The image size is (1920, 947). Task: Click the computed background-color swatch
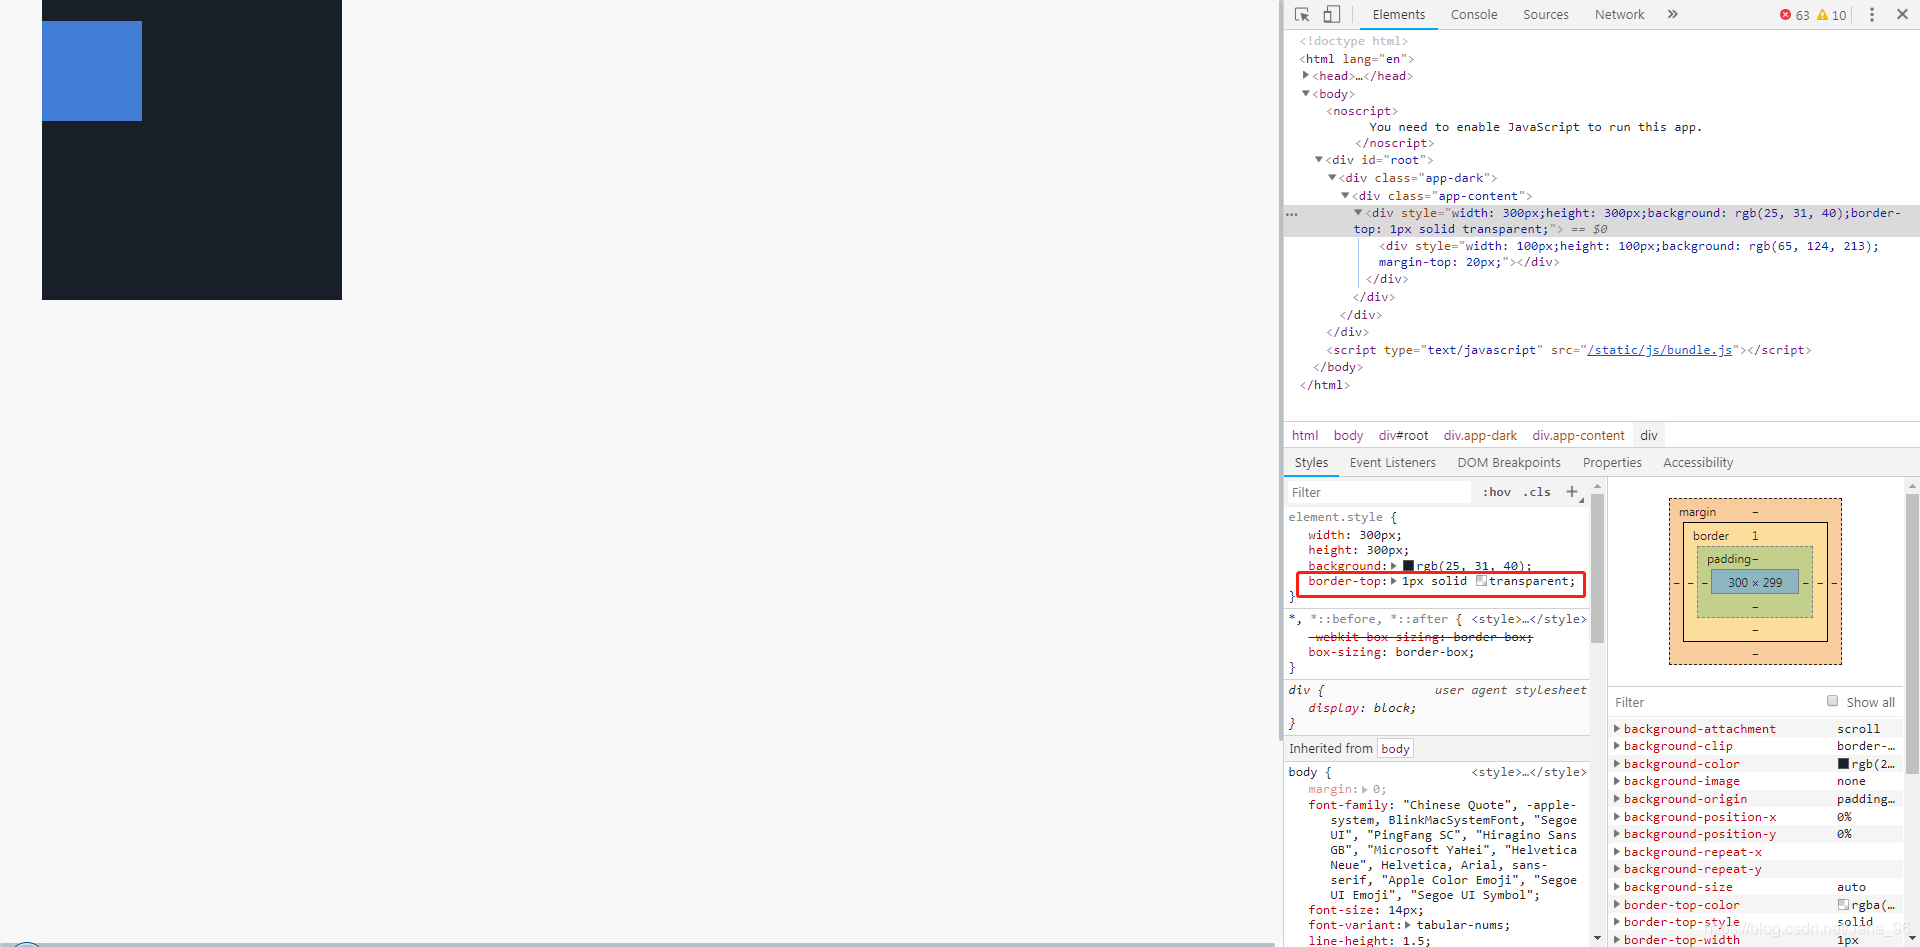1843,764
